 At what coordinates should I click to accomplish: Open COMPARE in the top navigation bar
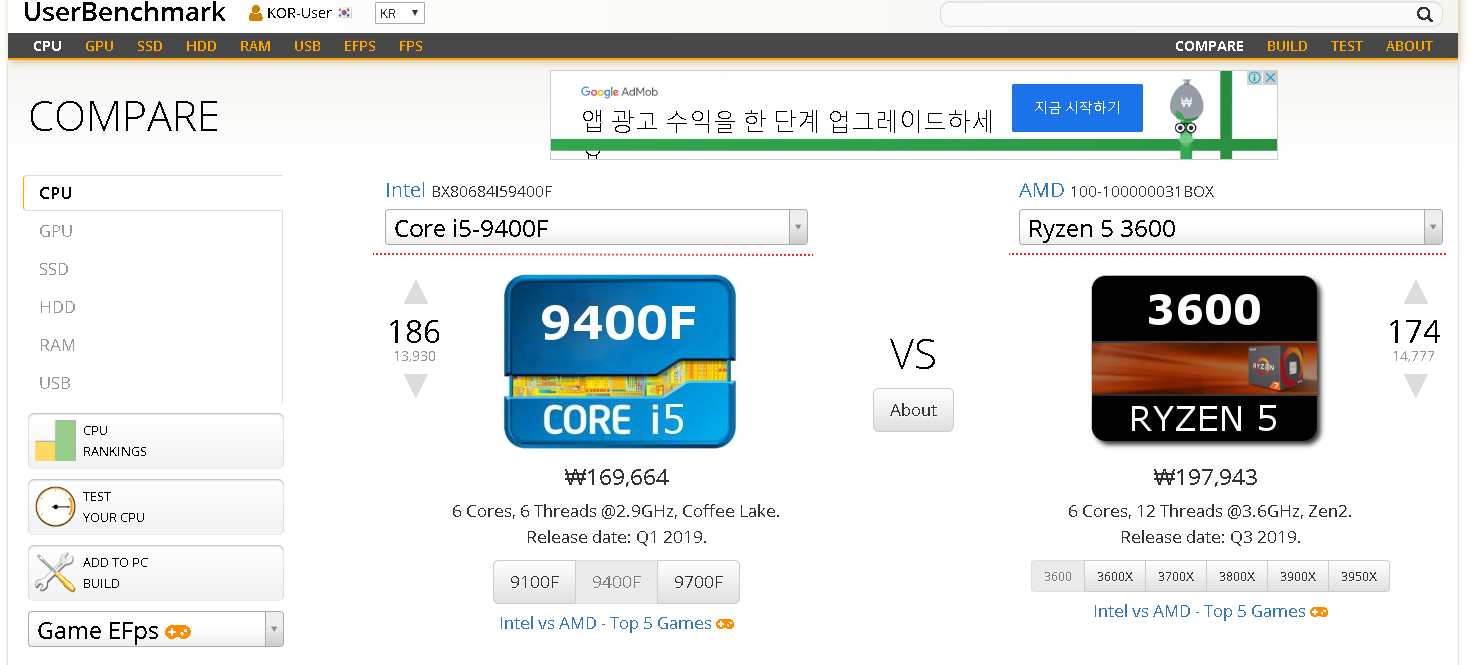pyautogui.click(x=1209, y=46)
